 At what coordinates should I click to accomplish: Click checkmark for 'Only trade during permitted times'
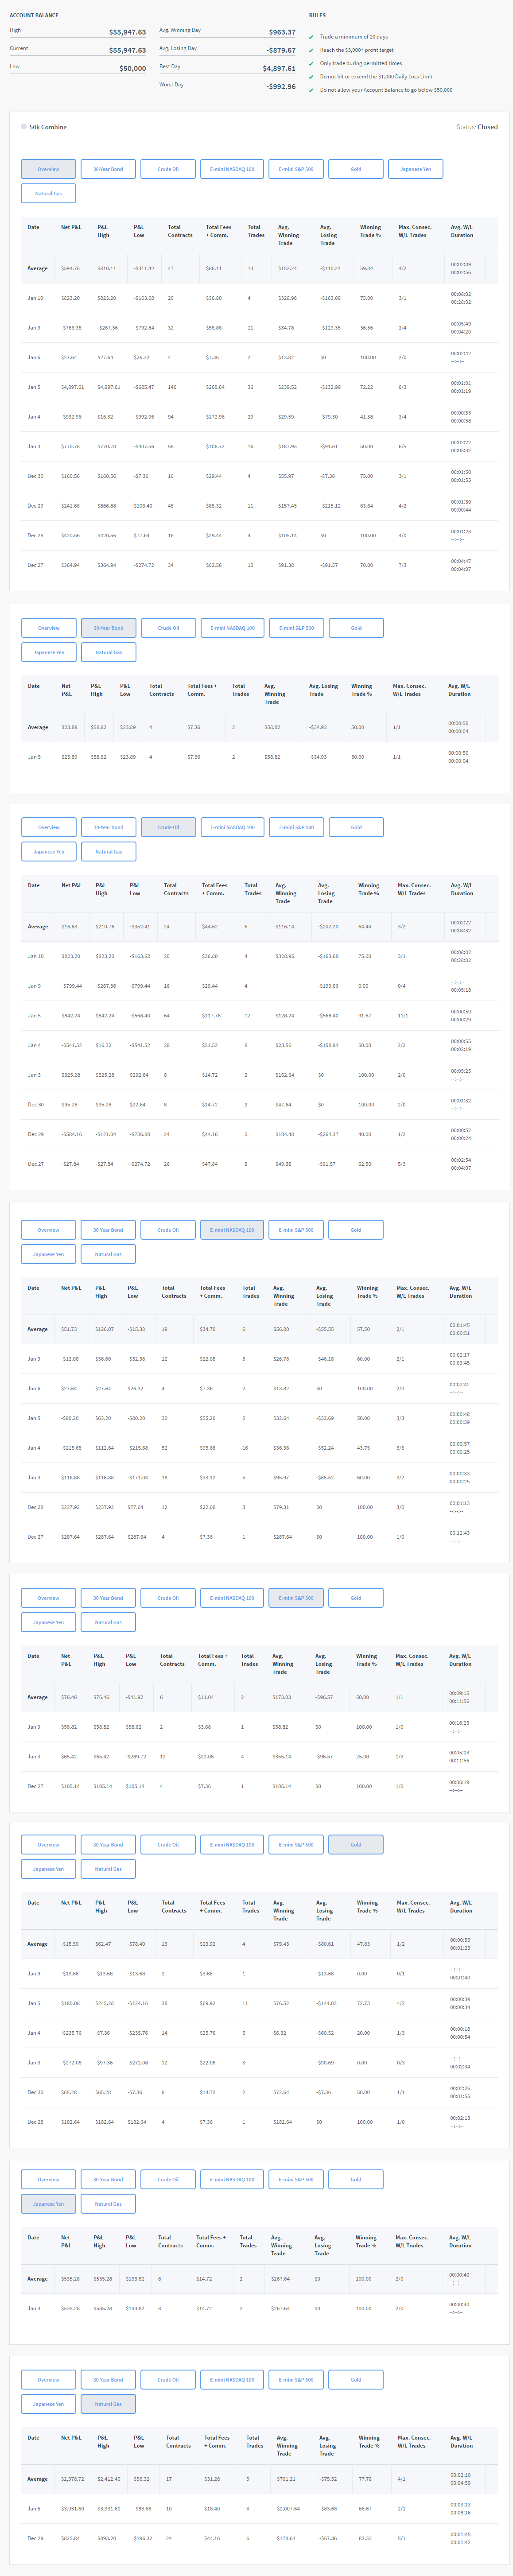click(x=311, y=63)
